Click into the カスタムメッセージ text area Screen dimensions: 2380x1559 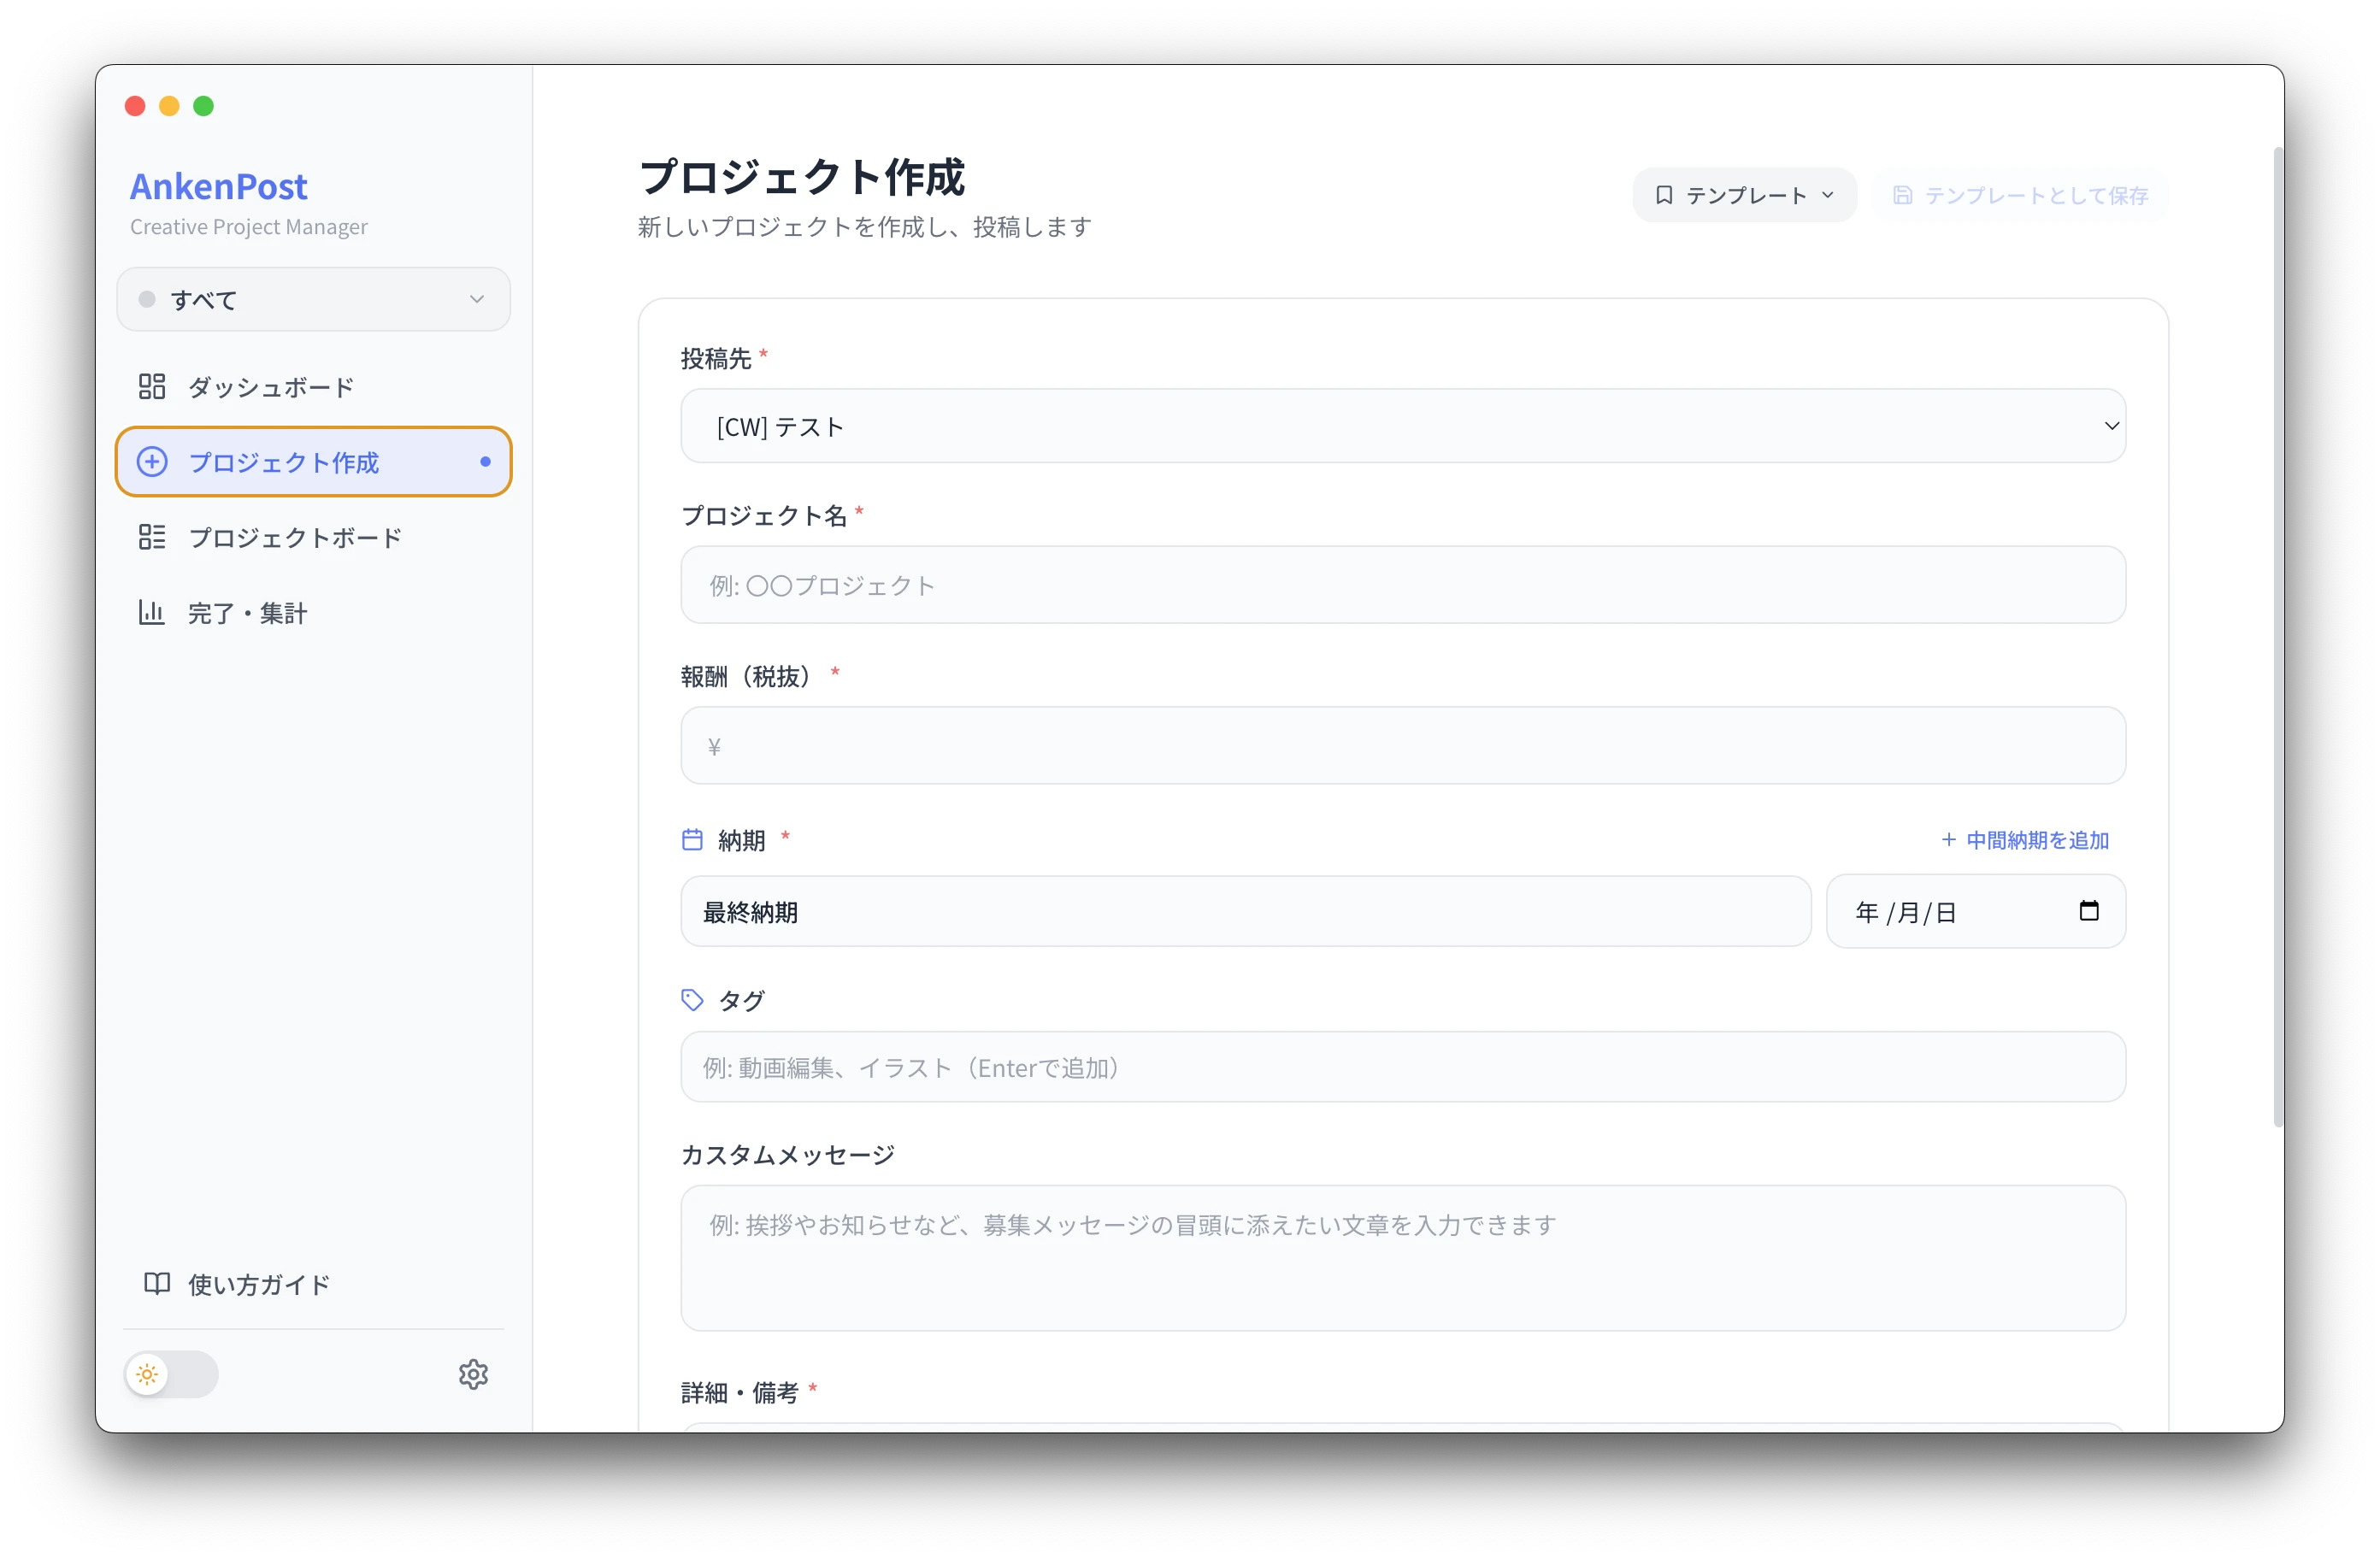[1402, 1258]
